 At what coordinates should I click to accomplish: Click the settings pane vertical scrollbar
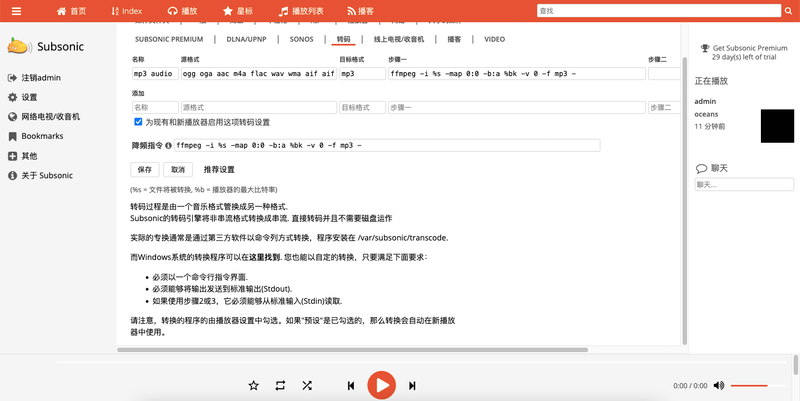point(685,200)
